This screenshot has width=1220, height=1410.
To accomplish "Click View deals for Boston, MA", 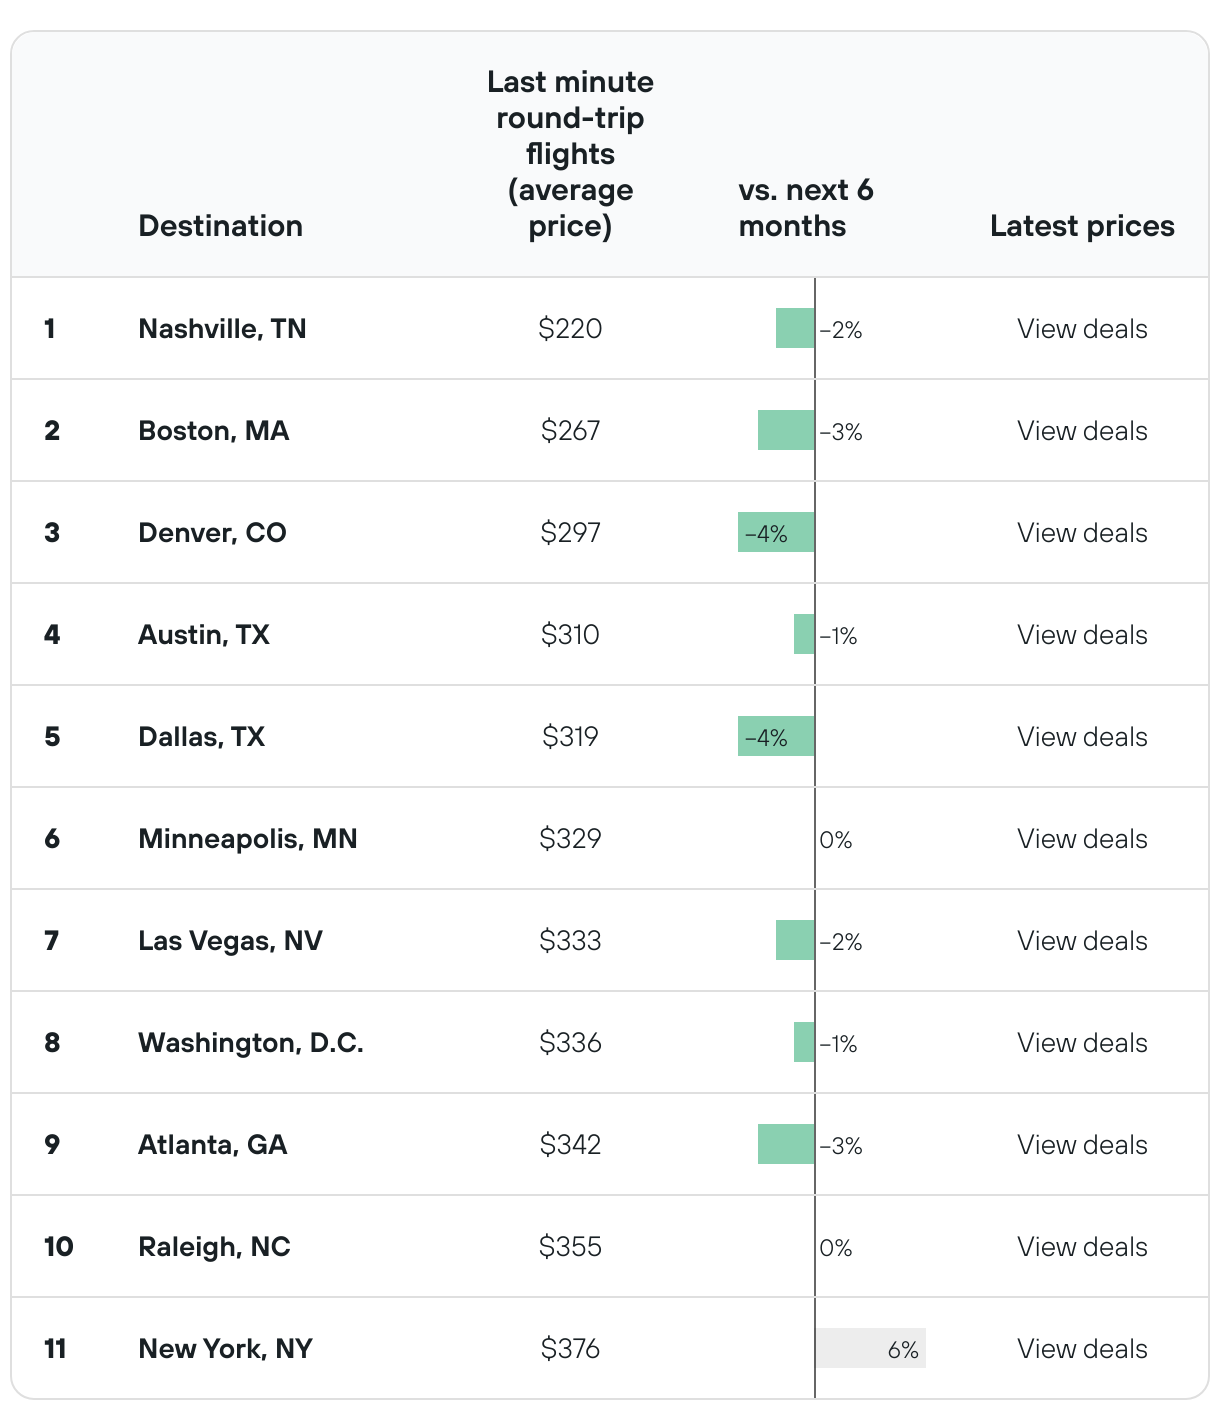I will click(x=1082, y=431).
